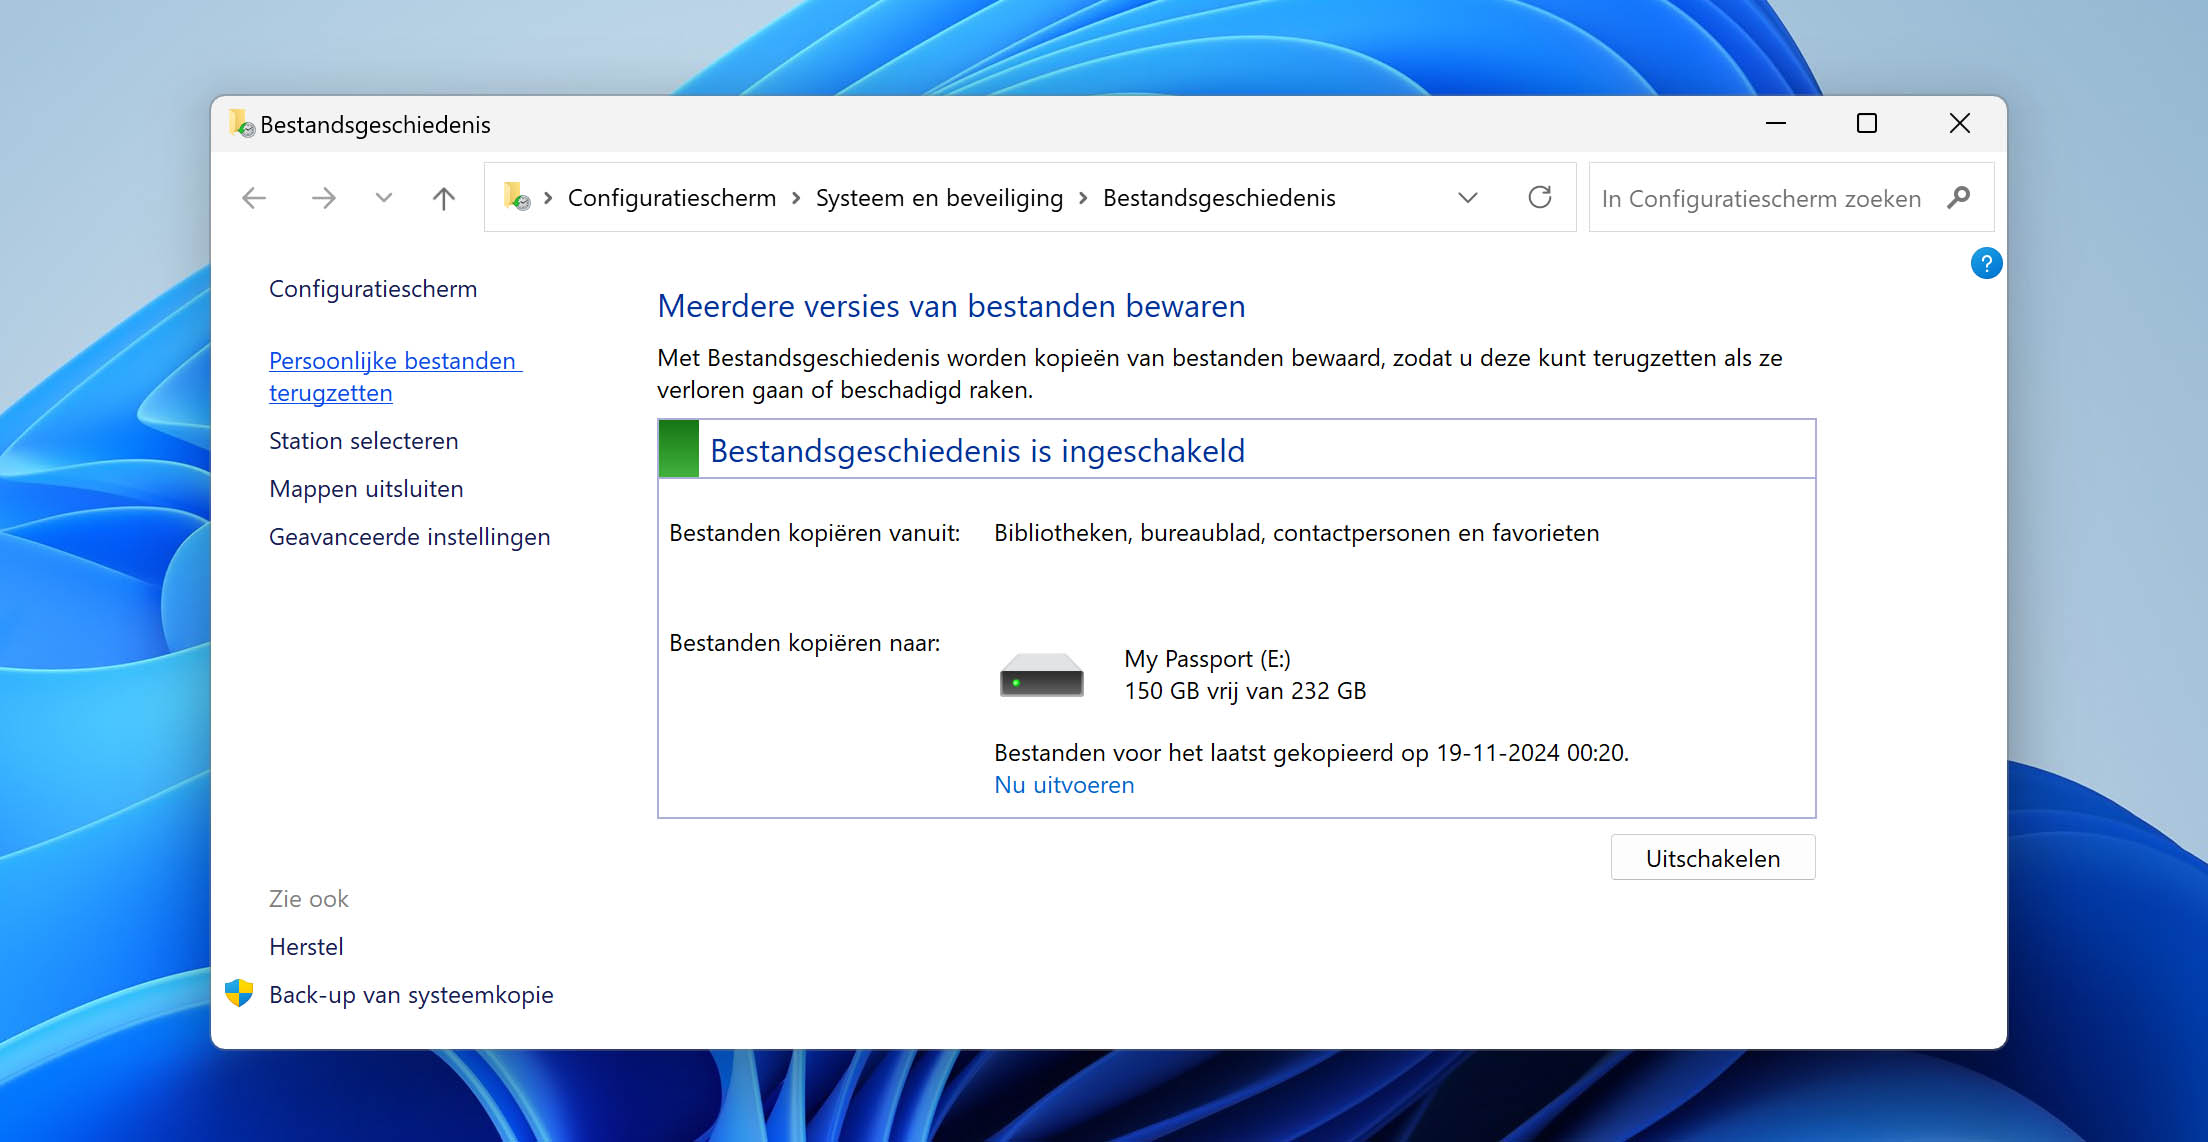The height and width of the screenshot is (1142, 2208).
Task: Open recent locations chevron next to forward arrow
Action: tap(384, 198)
